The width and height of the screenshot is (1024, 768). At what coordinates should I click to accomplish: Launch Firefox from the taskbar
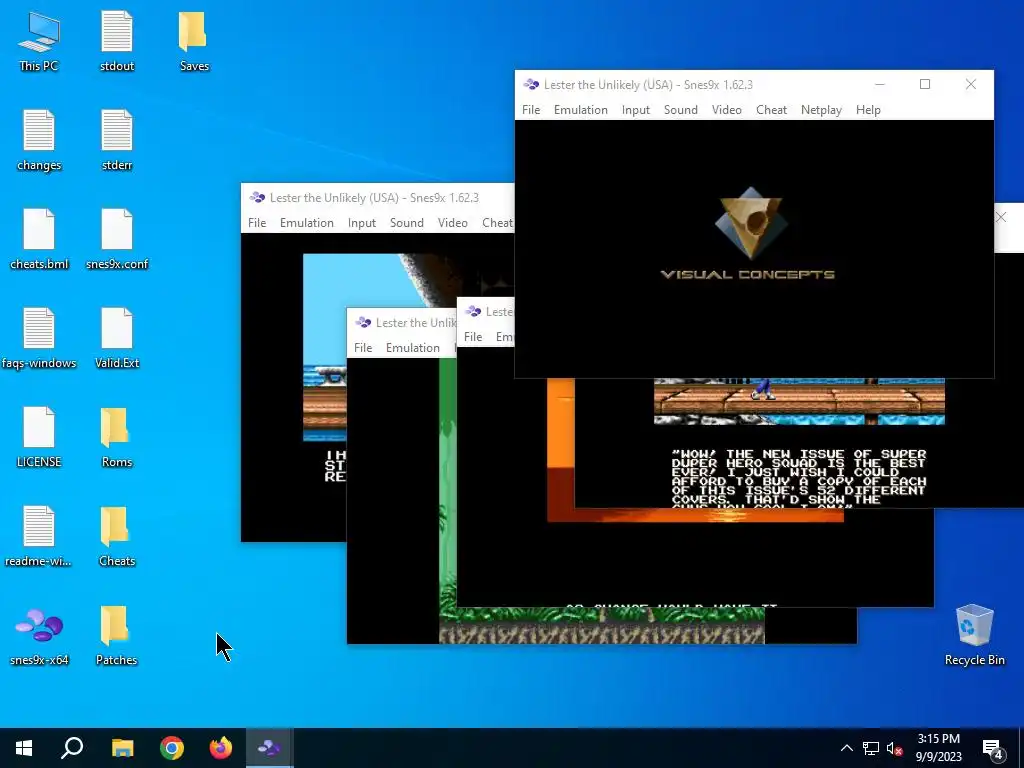[221, 748]
